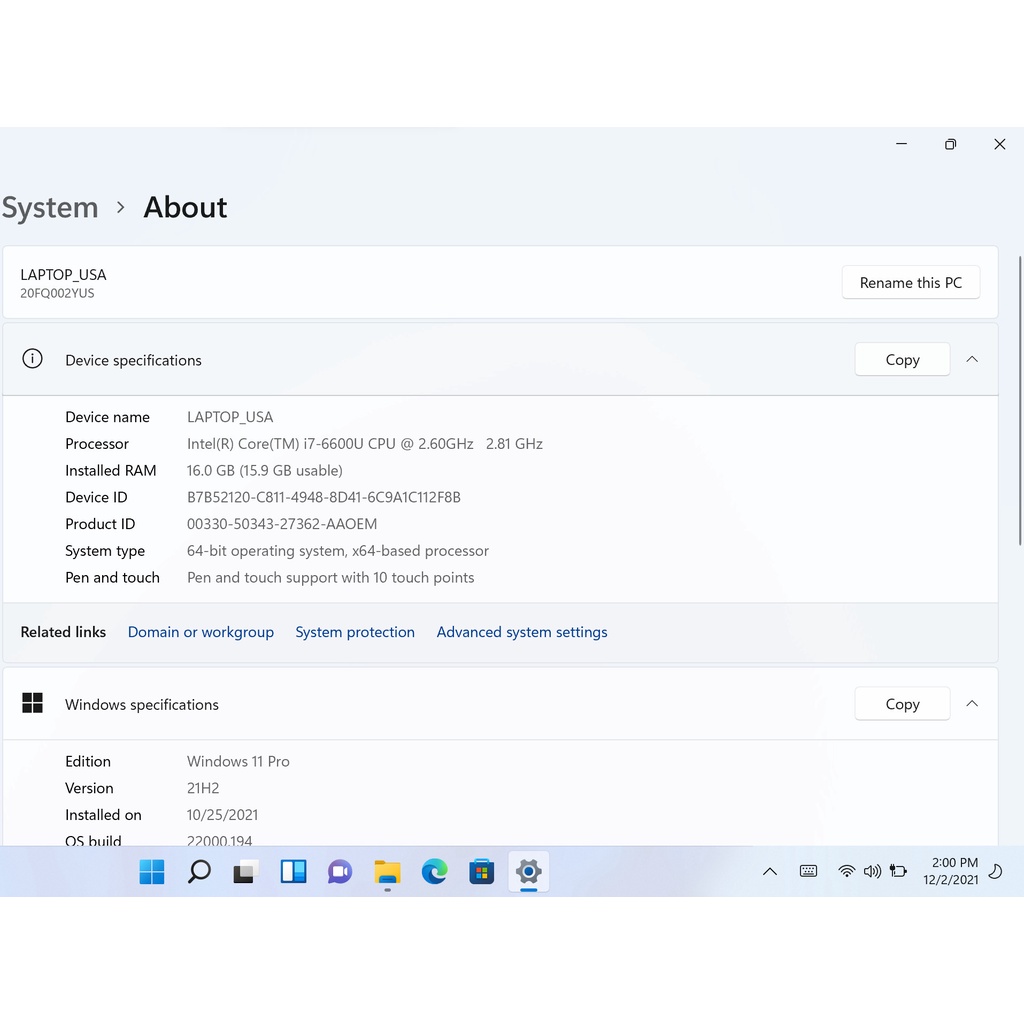1024x1024 pixels.
Task: Launch Teams Chat from taskbar
Action: point(340,872)
